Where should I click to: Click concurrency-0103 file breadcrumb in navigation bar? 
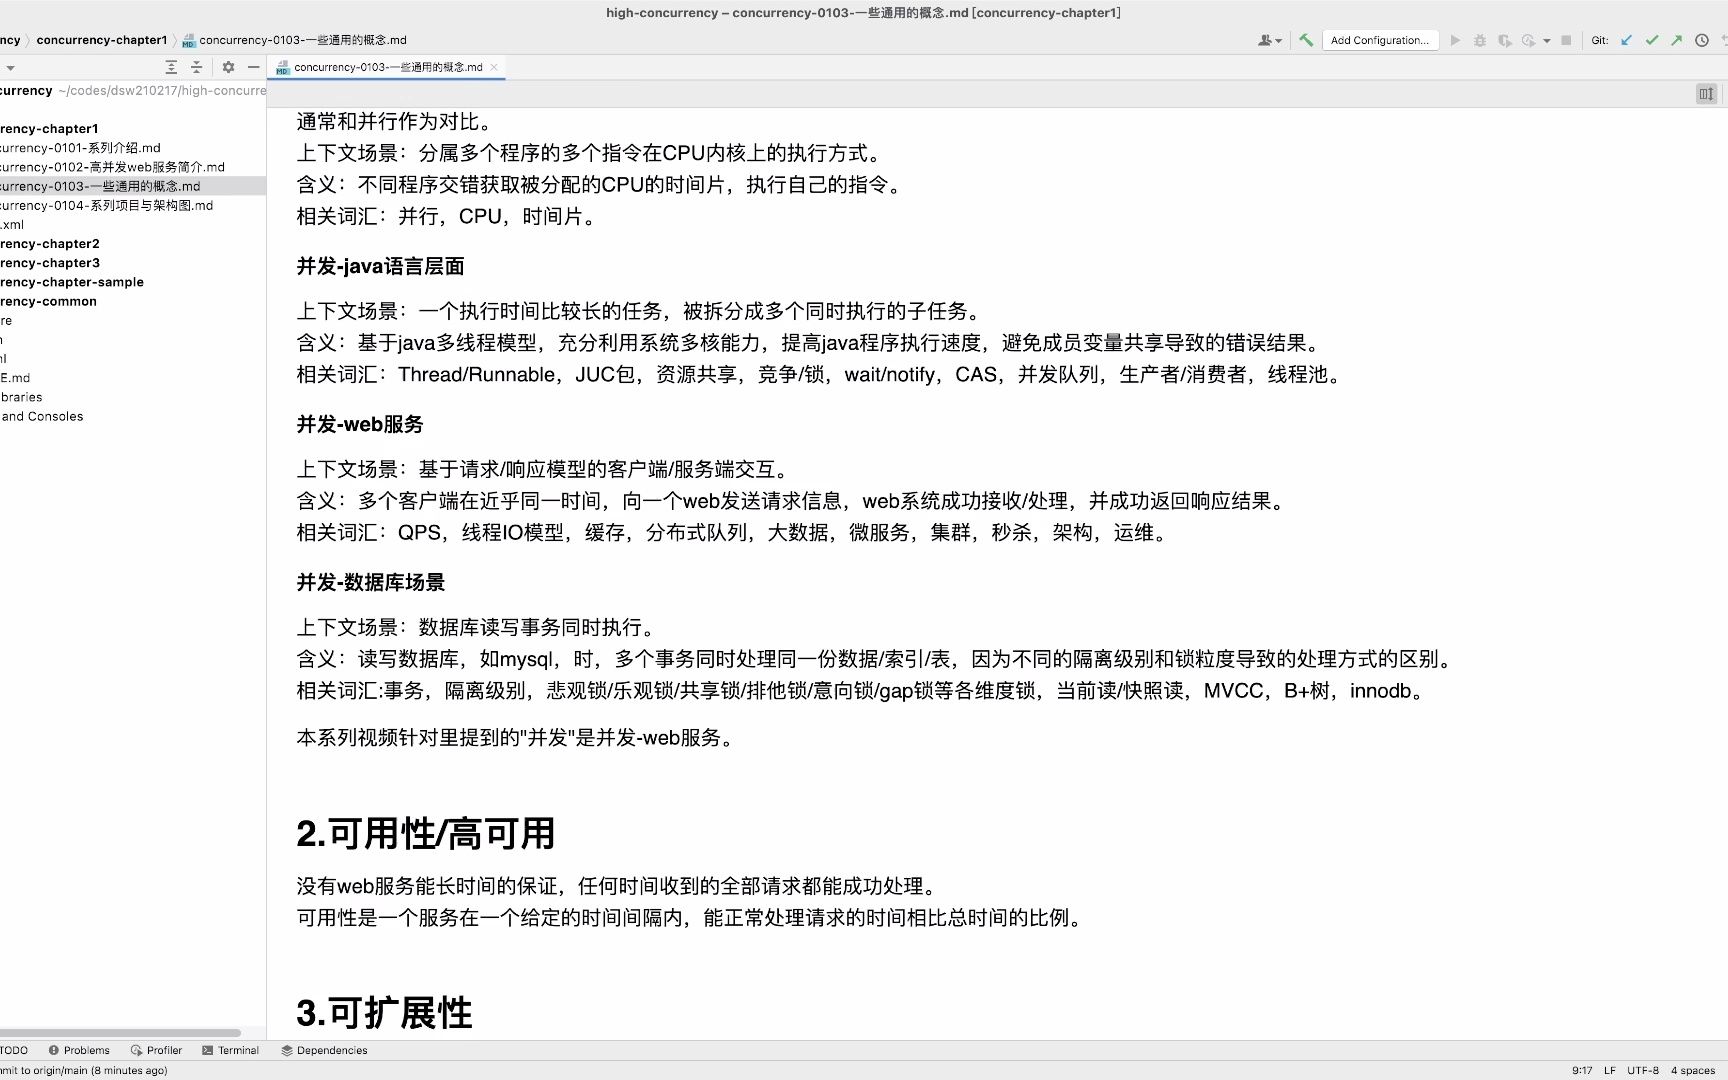point(295,40)
